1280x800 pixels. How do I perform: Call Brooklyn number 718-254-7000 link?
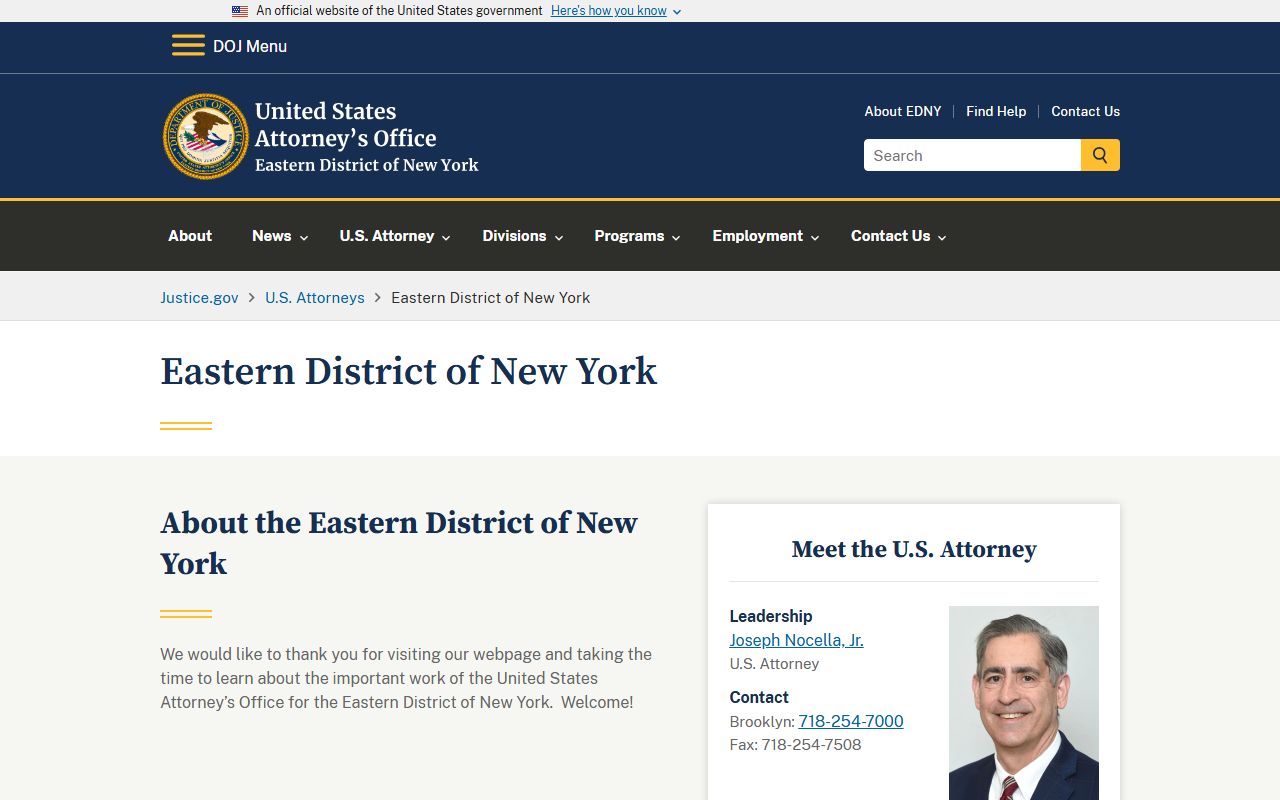tap(851, 721)
